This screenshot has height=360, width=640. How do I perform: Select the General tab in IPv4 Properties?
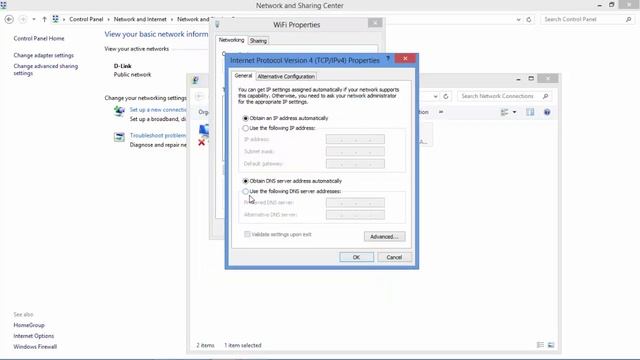(x=243, y=76)
